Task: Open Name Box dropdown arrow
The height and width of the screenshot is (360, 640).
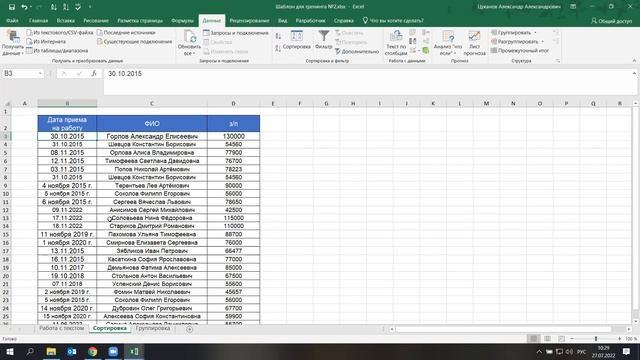Action: [x=40, y=73]
